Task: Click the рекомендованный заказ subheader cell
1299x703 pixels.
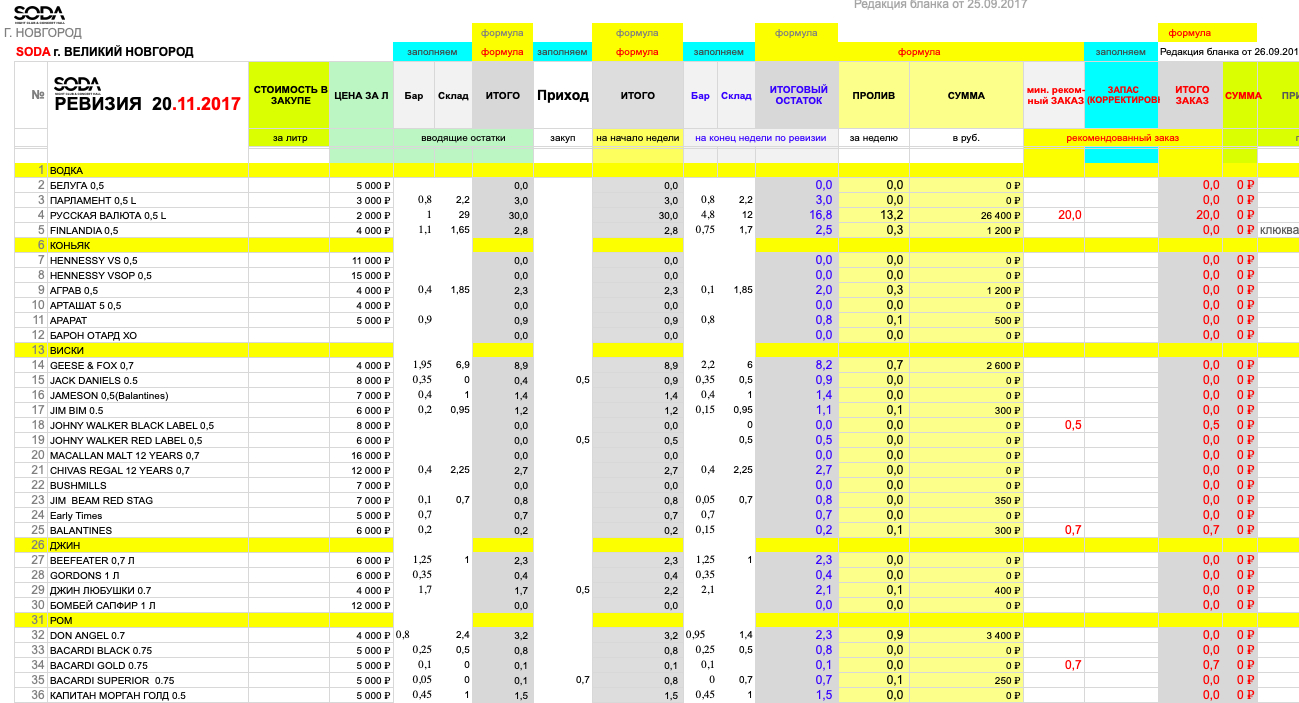Action: [x=1121, y=138]
